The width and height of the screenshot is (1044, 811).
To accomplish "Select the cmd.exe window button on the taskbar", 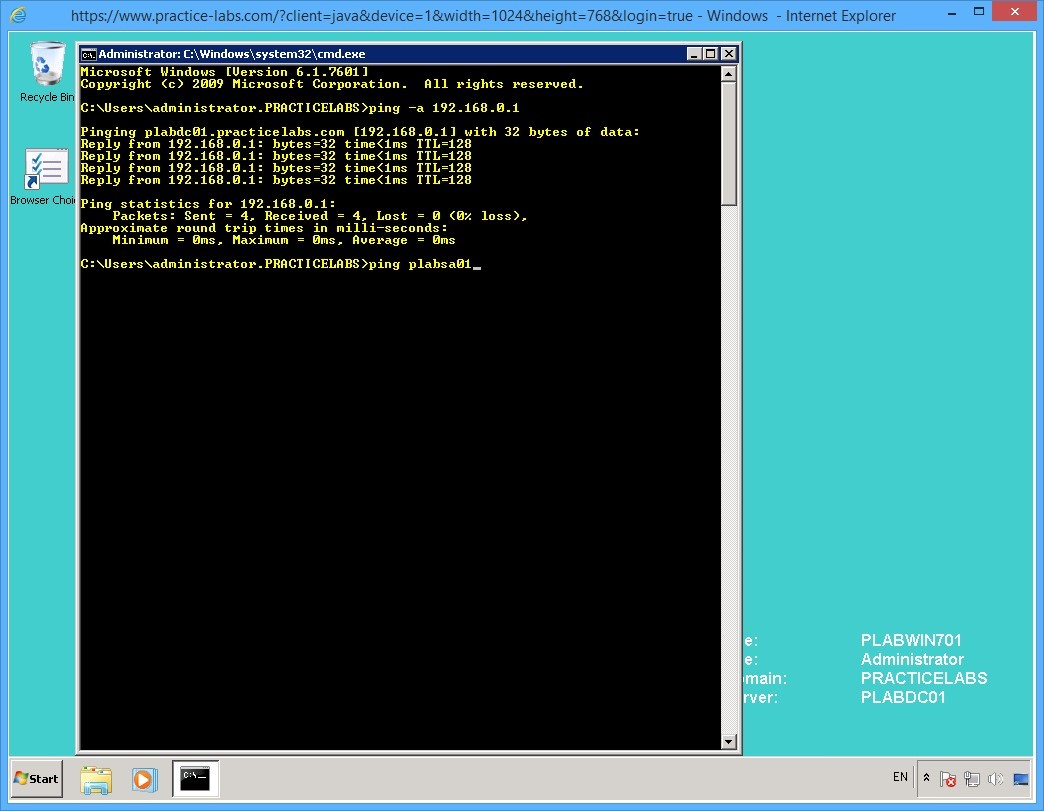I will tap(195, 779).
